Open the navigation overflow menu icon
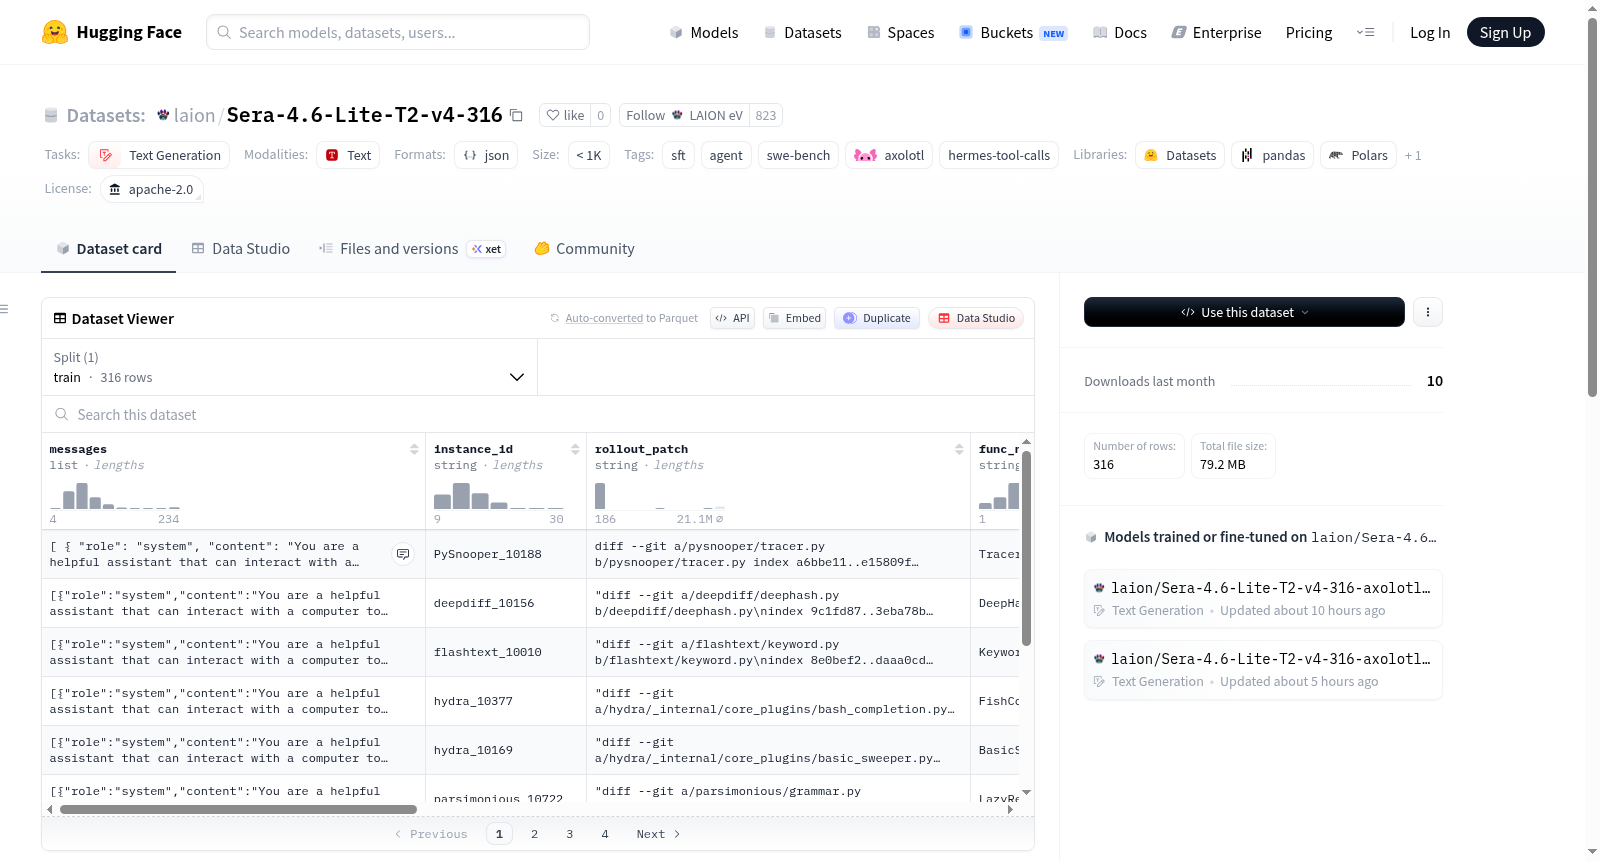 [x=1365, y=32]
